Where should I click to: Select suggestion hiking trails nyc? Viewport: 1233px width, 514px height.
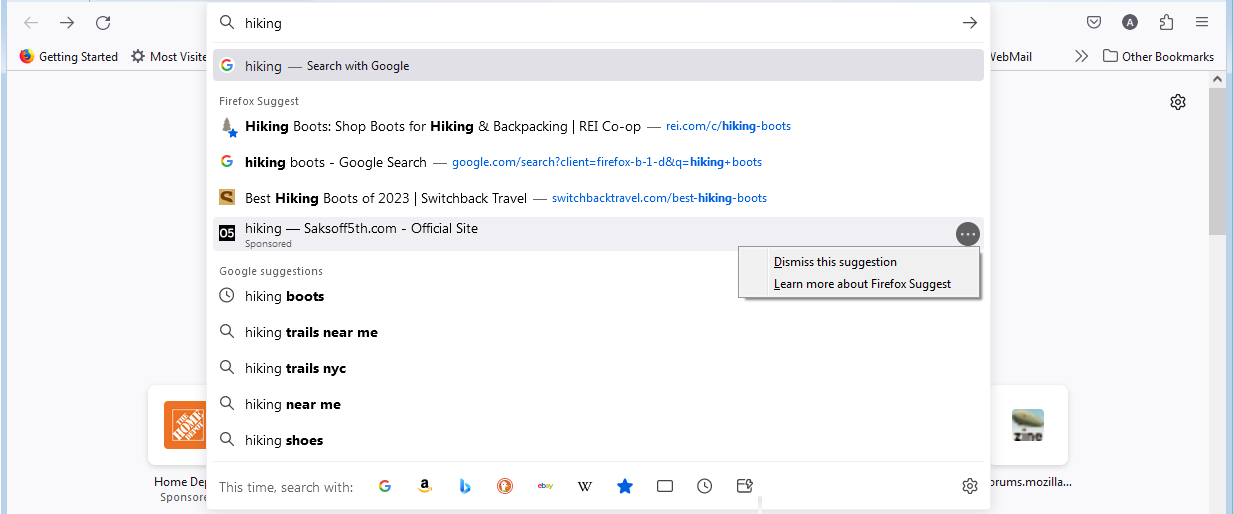pos(598,368)
